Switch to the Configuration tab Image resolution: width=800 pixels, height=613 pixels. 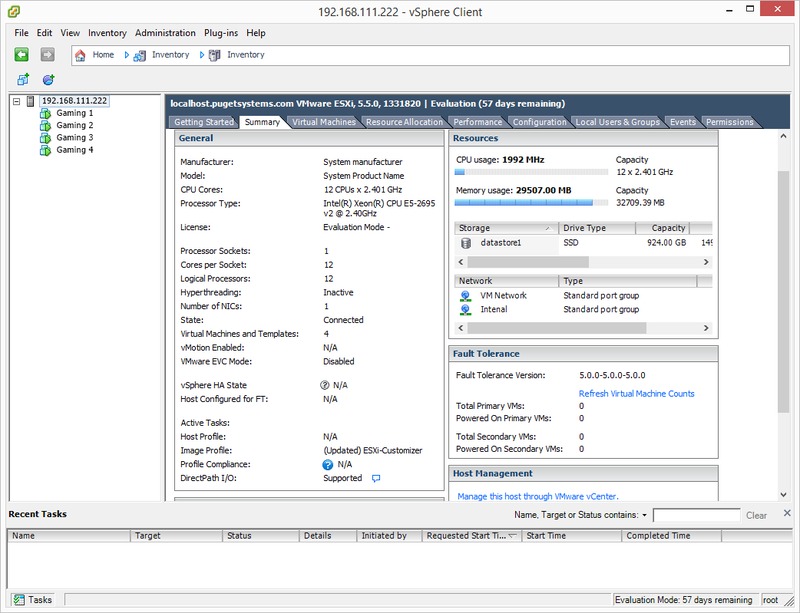point(539,122)
